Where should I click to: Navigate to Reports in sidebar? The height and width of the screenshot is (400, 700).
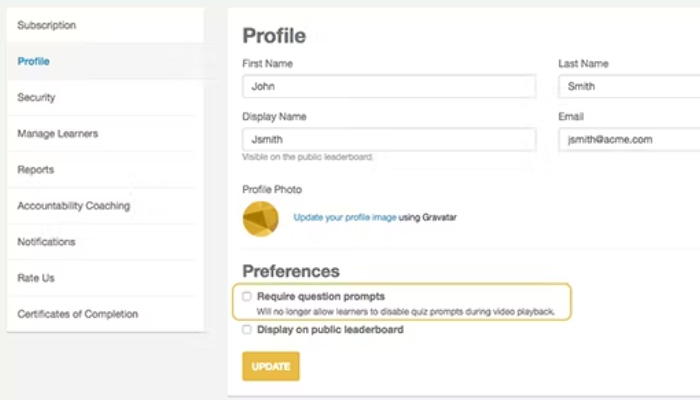pos(36,170)
